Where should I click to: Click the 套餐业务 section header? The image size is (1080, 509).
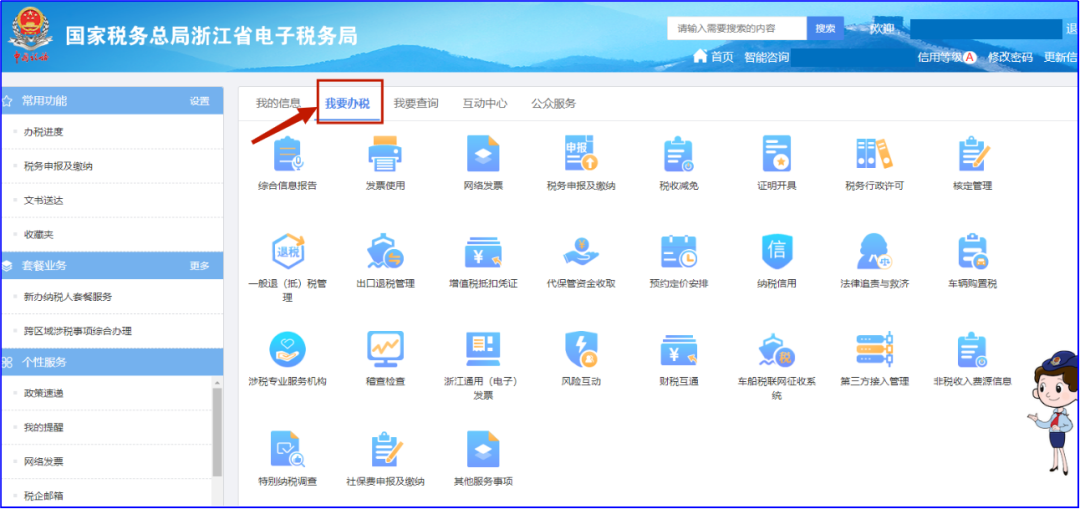tap(112, 265)
